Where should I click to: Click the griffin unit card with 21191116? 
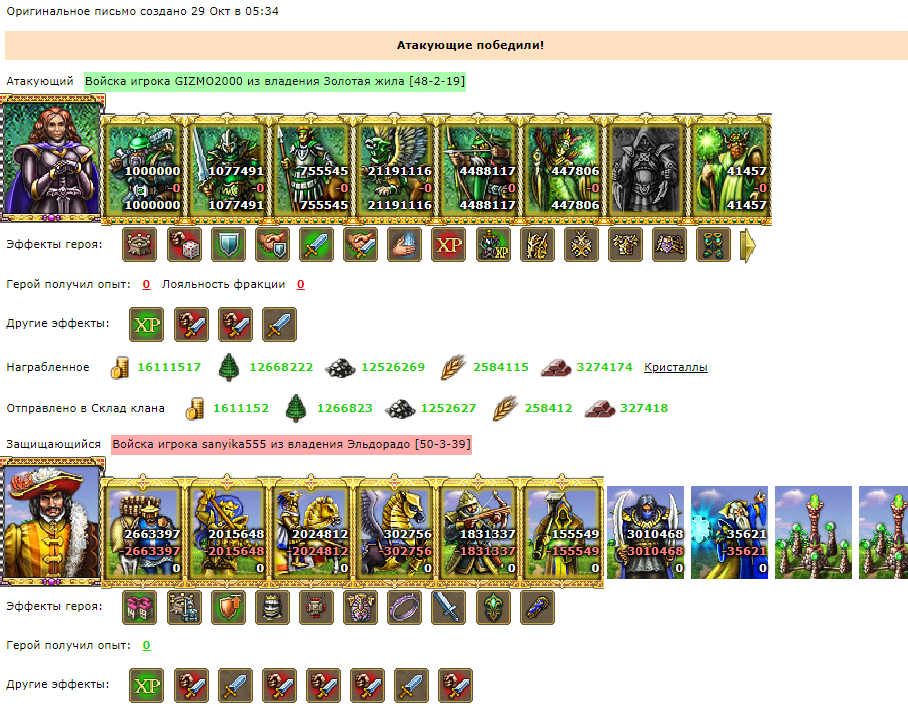(396, 169)
